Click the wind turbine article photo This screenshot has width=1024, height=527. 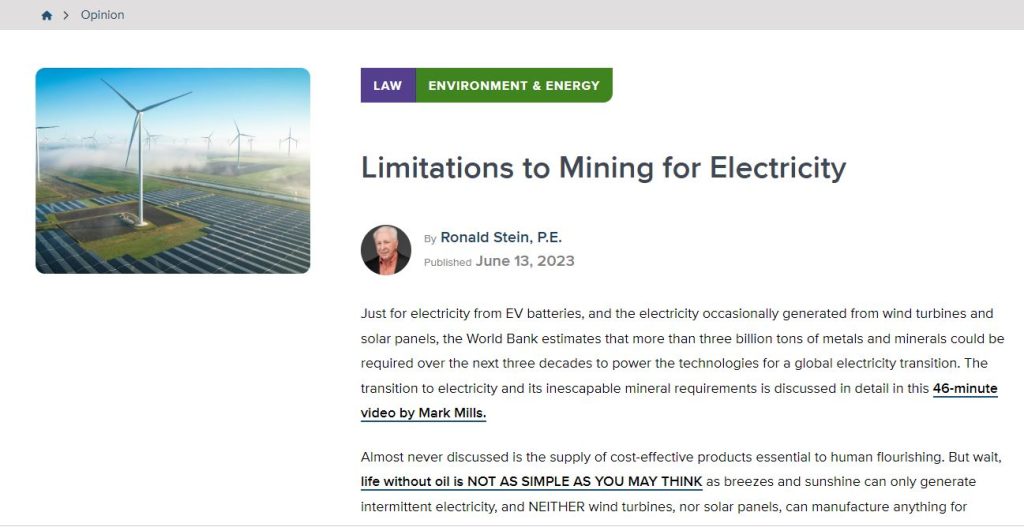coord(172,171)
